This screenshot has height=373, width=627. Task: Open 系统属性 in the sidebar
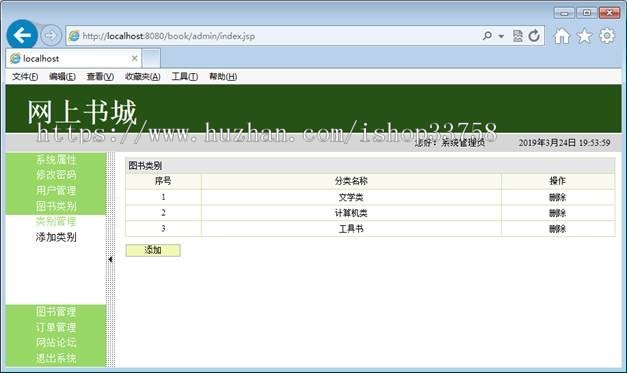(x=56, y=160)
